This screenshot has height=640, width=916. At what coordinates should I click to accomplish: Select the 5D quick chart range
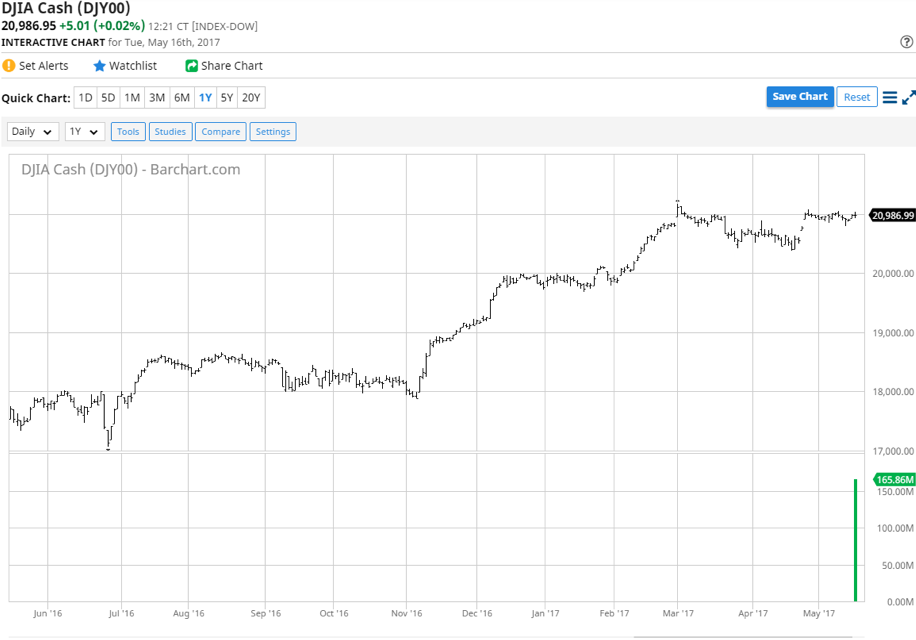[x=108, y=98]
